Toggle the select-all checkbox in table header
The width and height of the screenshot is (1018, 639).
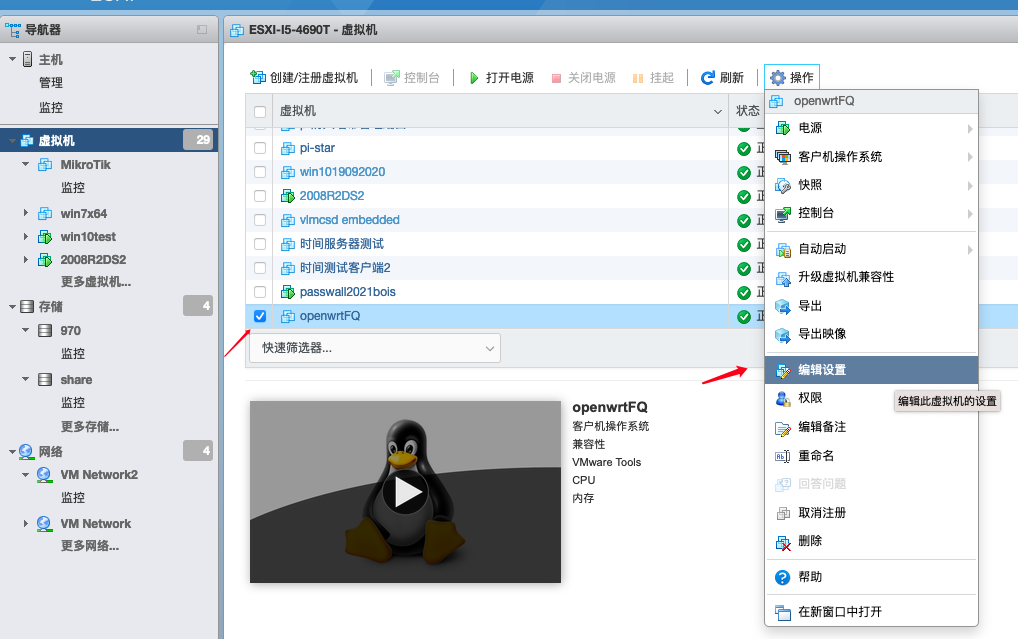click(260, 112)
